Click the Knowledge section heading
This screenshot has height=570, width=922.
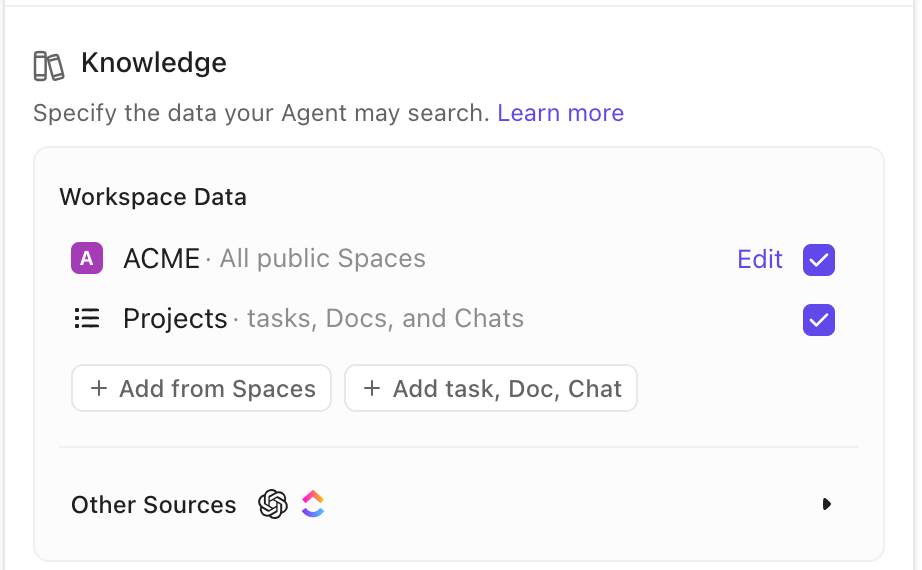click(x=153, y=63)
